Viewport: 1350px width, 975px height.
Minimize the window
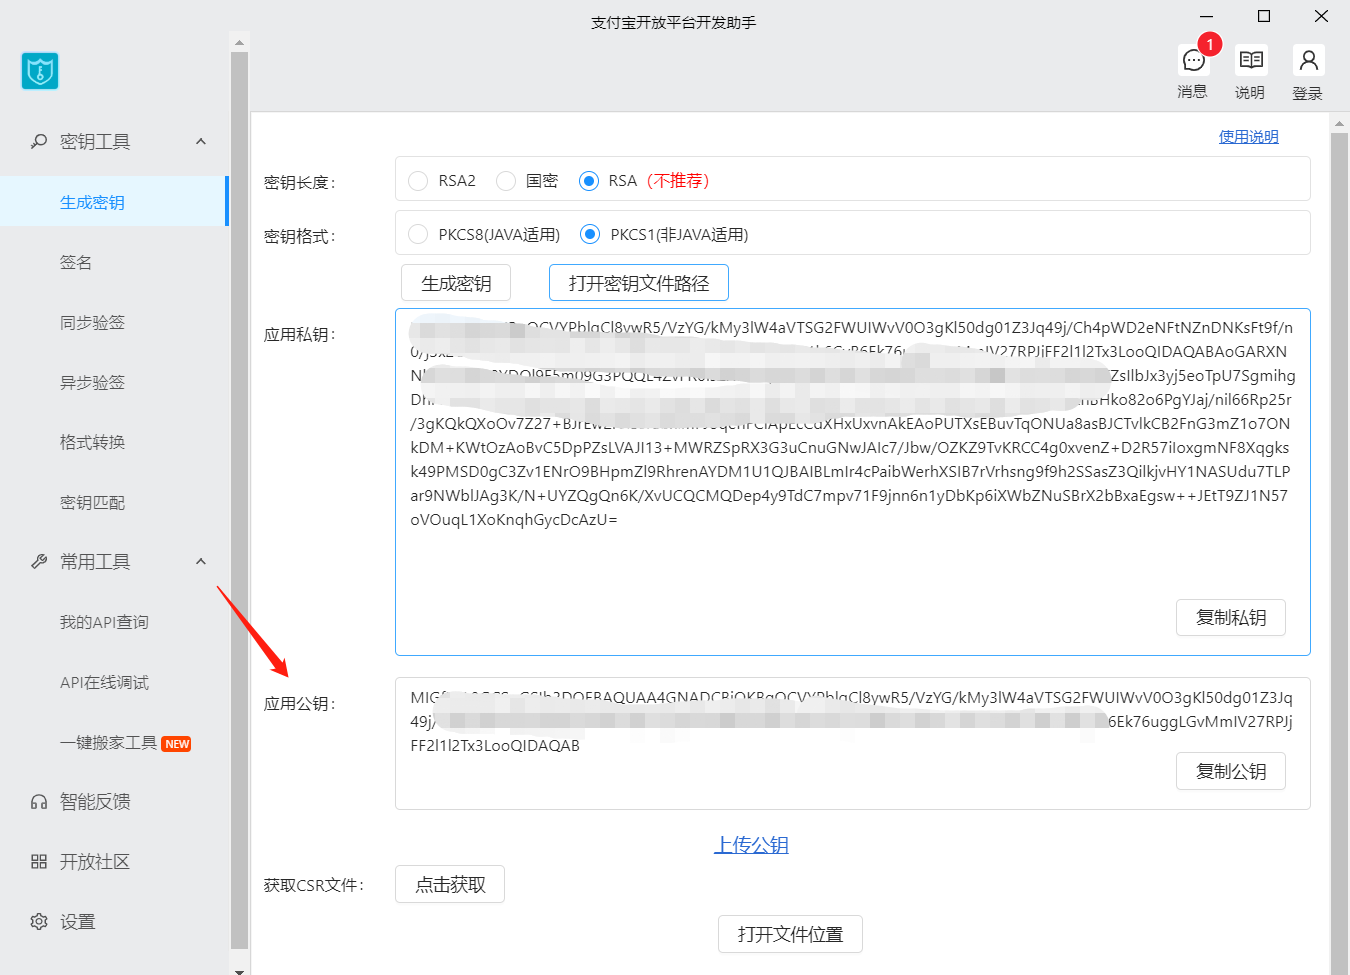point(1207,16)
